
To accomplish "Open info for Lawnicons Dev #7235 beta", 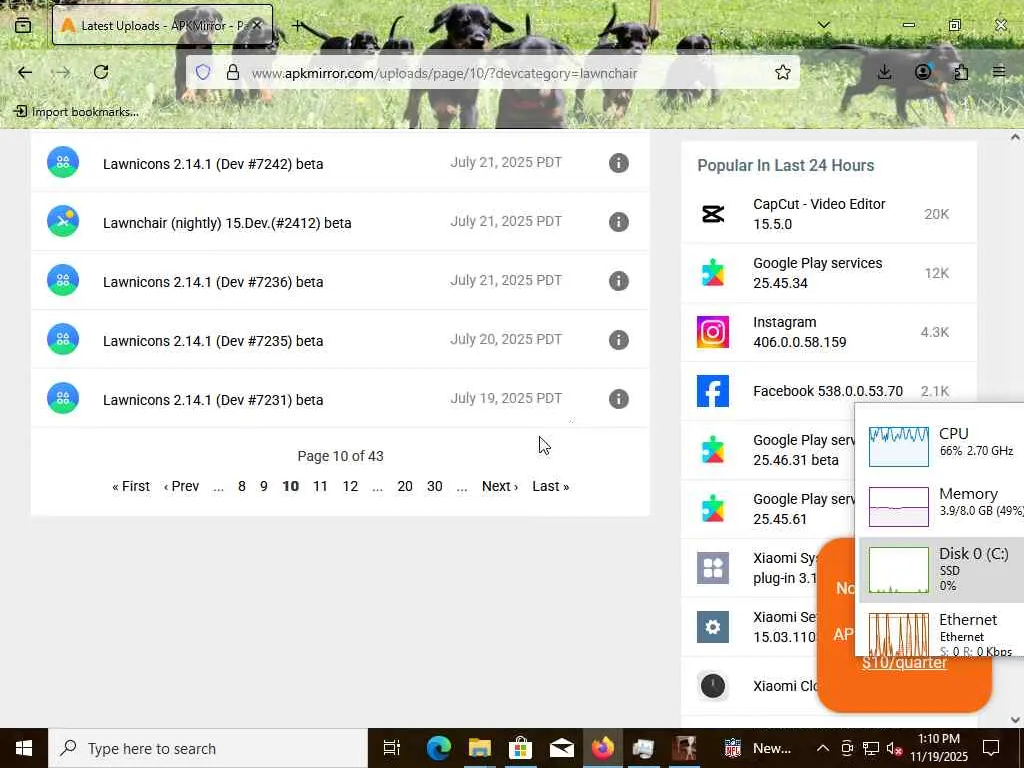I will coord(618,340).
